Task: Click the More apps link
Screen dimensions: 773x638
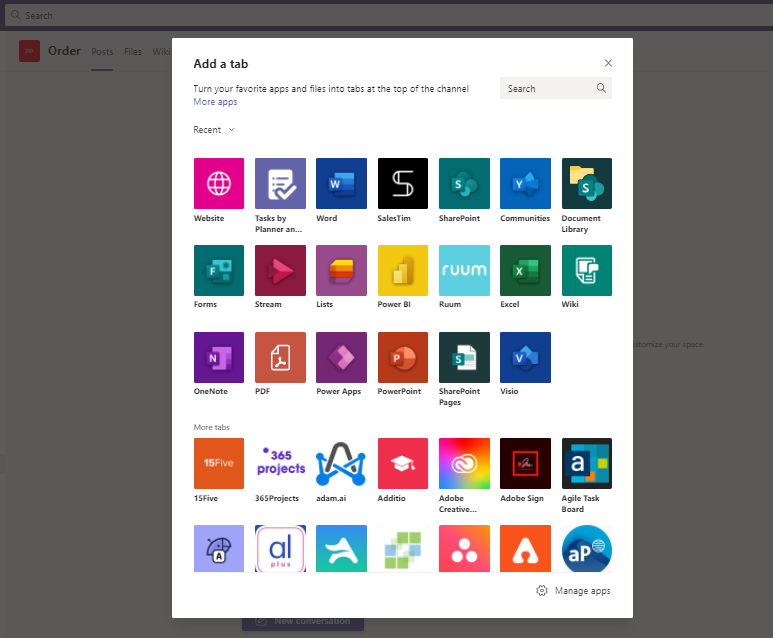Action: (215, 102)
